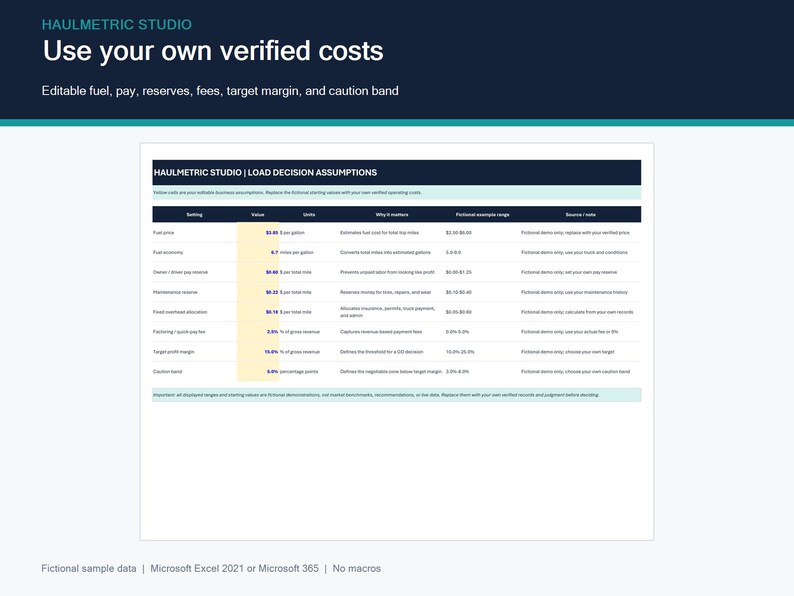Select the 2.5% factoring fee value cell
Image resolution: width=794 pixels, height=596 pixels.
tap(258, 332)
